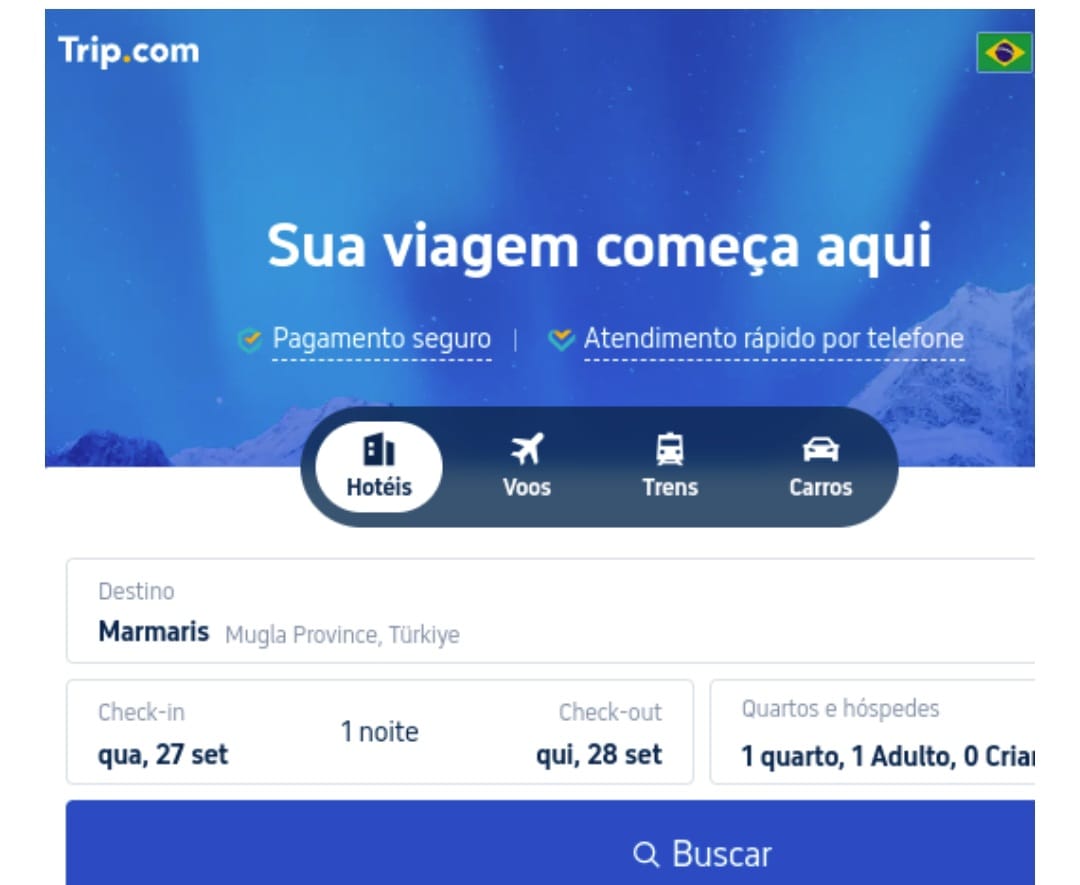The width and height of the screenshot is (1080, 885).
Task: Click the Atendimento rápido heart check icon
Action: [x=561, y=339]
